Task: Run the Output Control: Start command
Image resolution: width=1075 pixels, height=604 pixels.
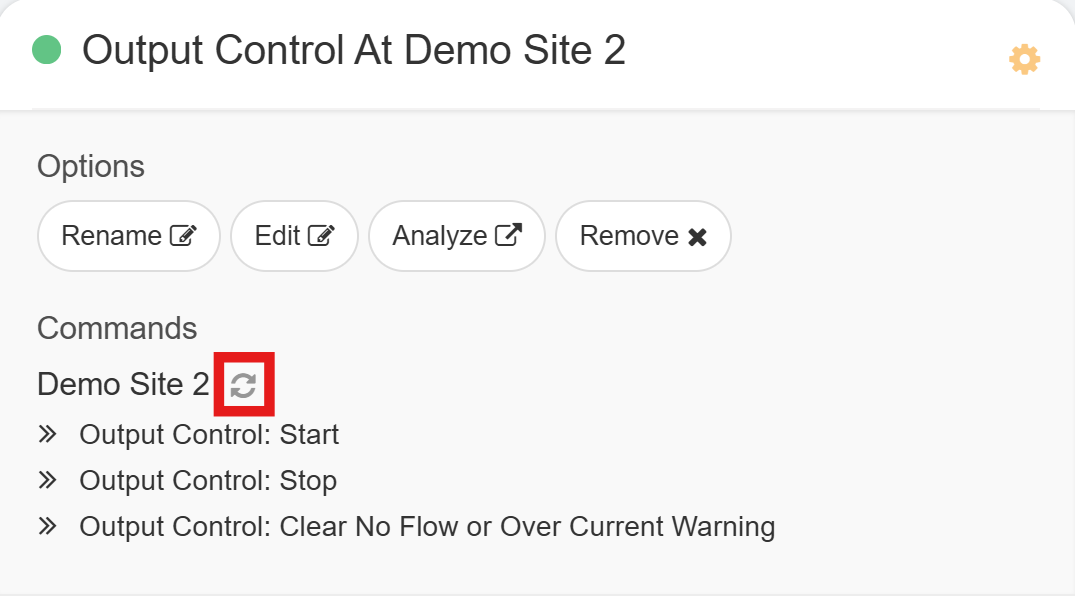Action: (x=209, y=435)
